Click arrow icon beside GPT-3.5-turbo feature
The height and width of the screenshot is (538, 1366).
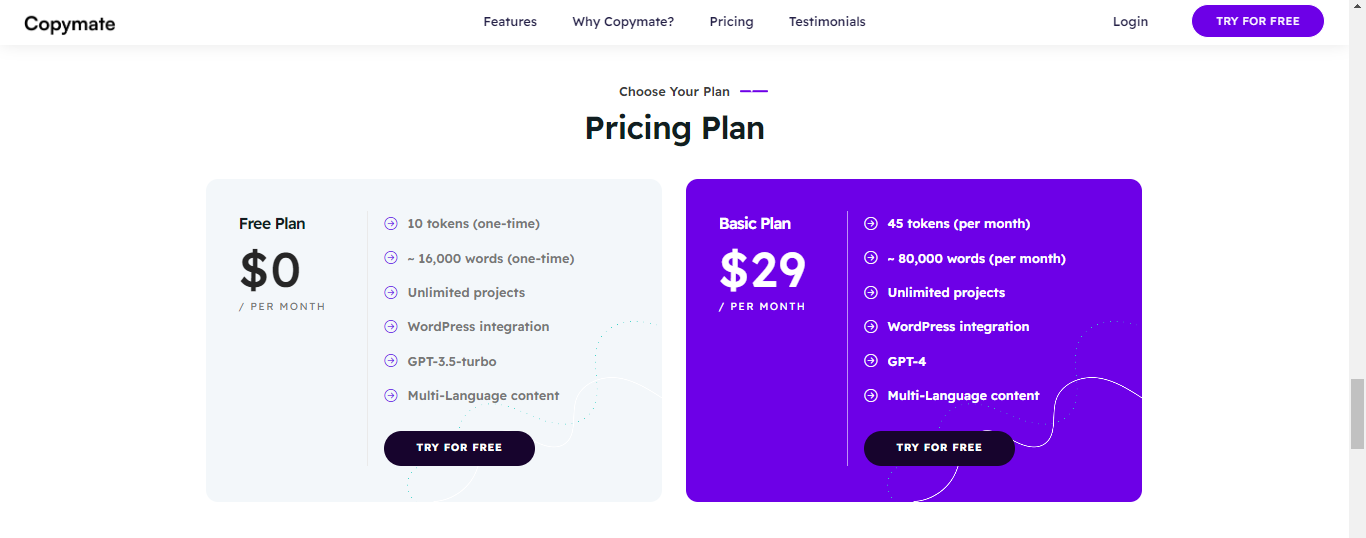[x=391, y=361]
